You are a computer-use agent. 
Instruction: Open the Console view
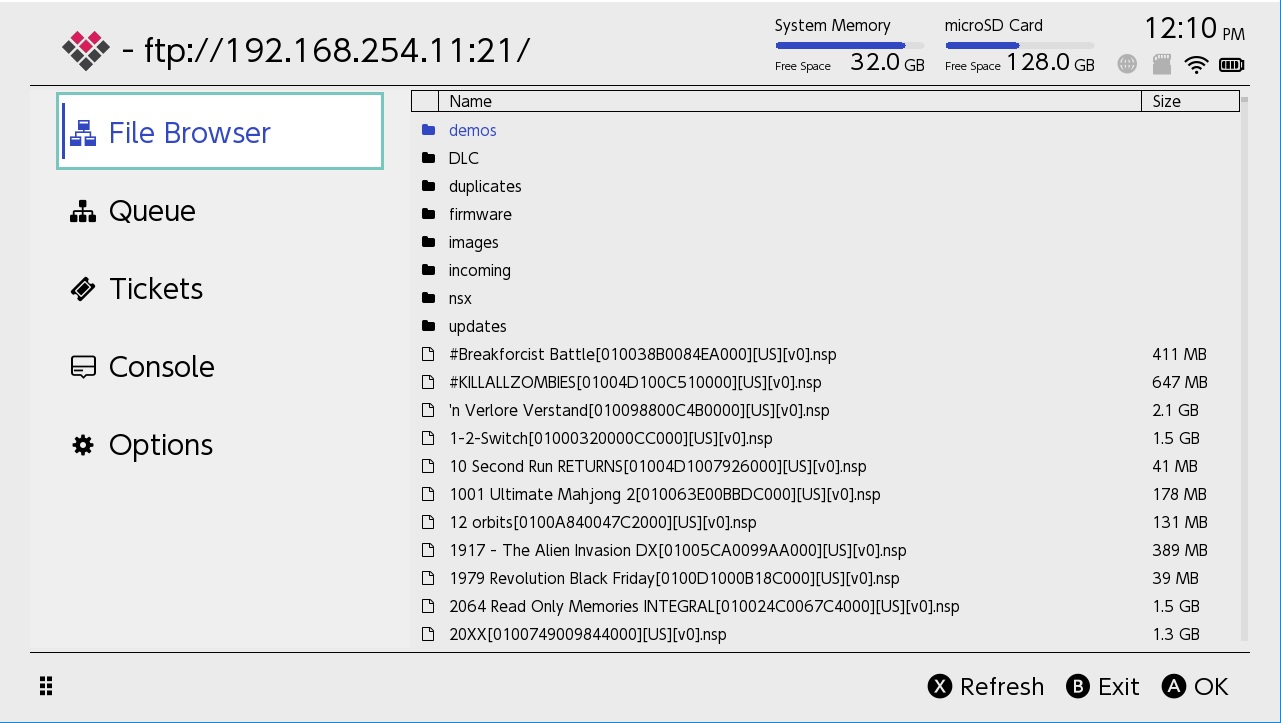pos(161,367)
